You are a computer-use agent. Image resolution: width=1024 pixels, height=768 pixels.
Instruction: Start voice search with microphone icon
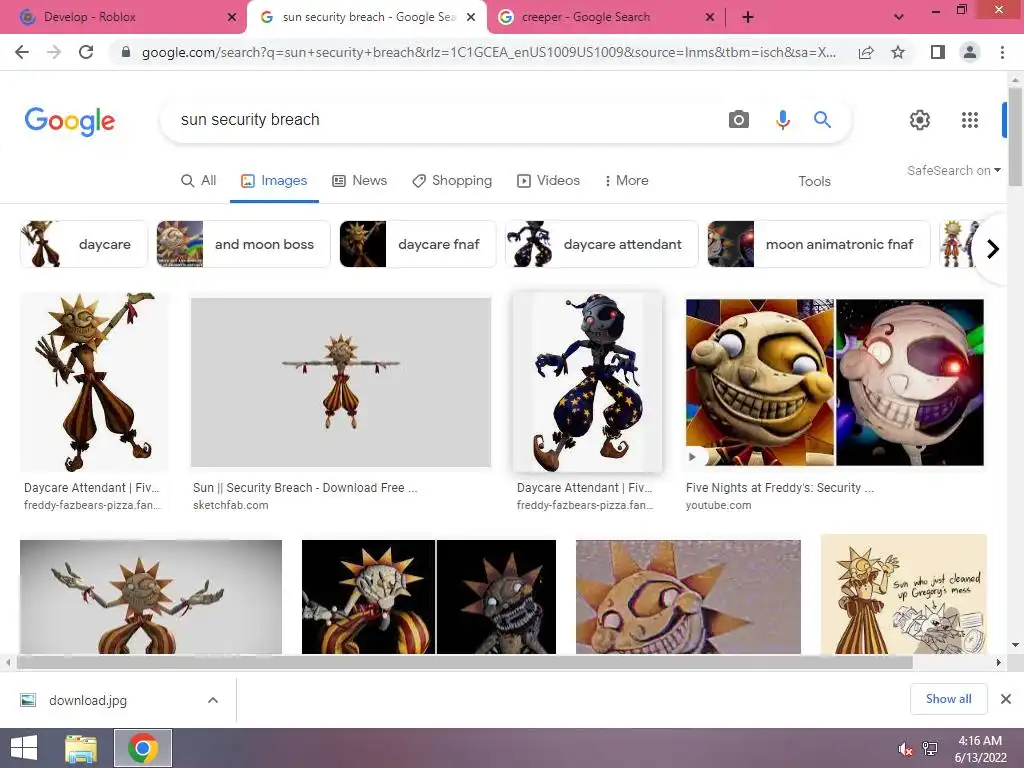coord(782,120)
